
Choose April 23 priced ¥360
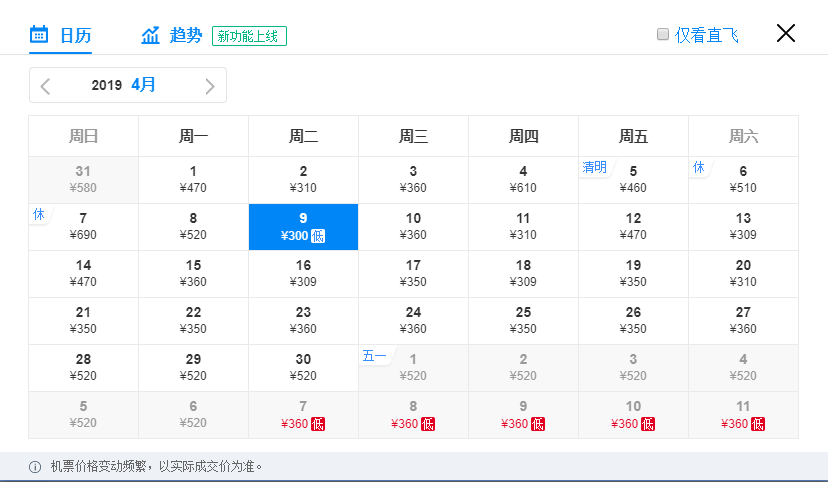[303, 321]
